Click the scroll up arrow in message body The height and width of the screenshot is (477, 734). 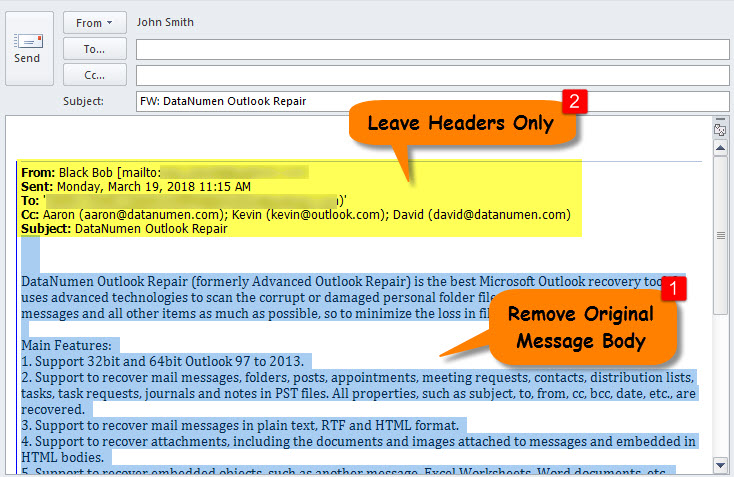tap(719, 146)
